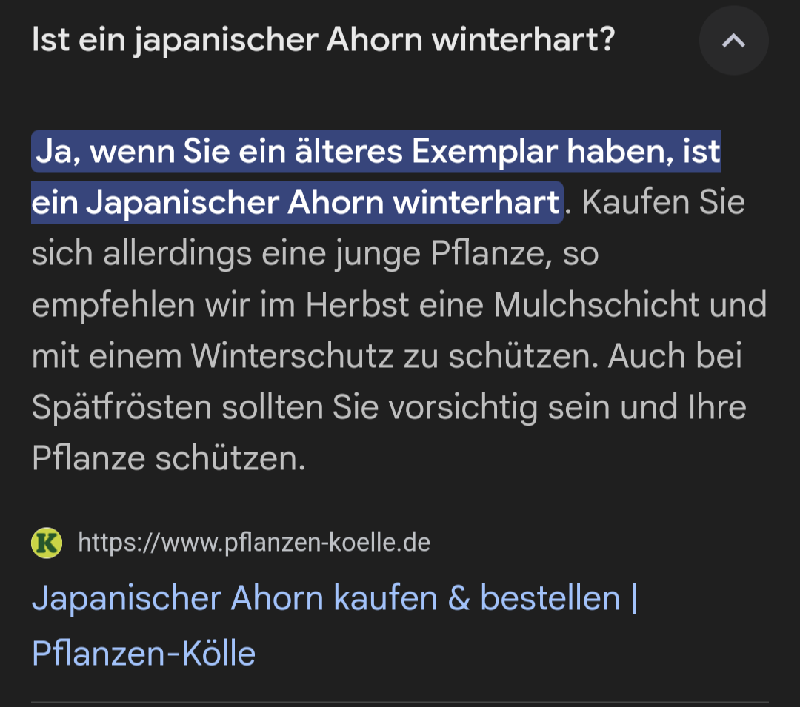
Task: Select the question "Ist ein japanischer Ahorn winterhart?"
Action: point(323,40)
